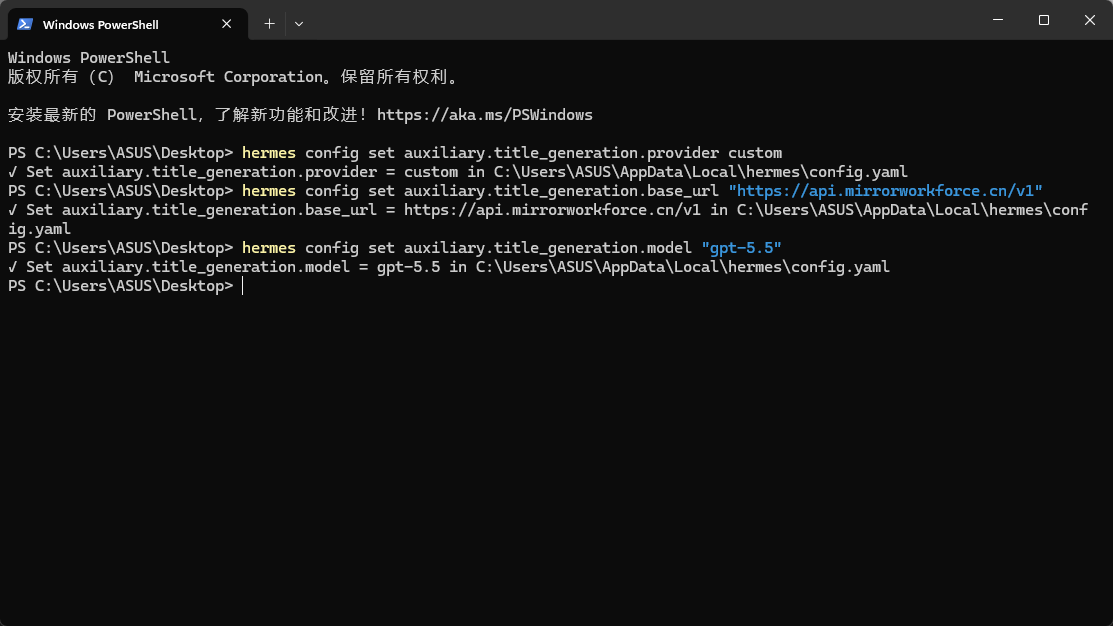The image size is (1113, 626).
Task: Click the 'Windows PowerShell' header line
Action: [89, 57]
